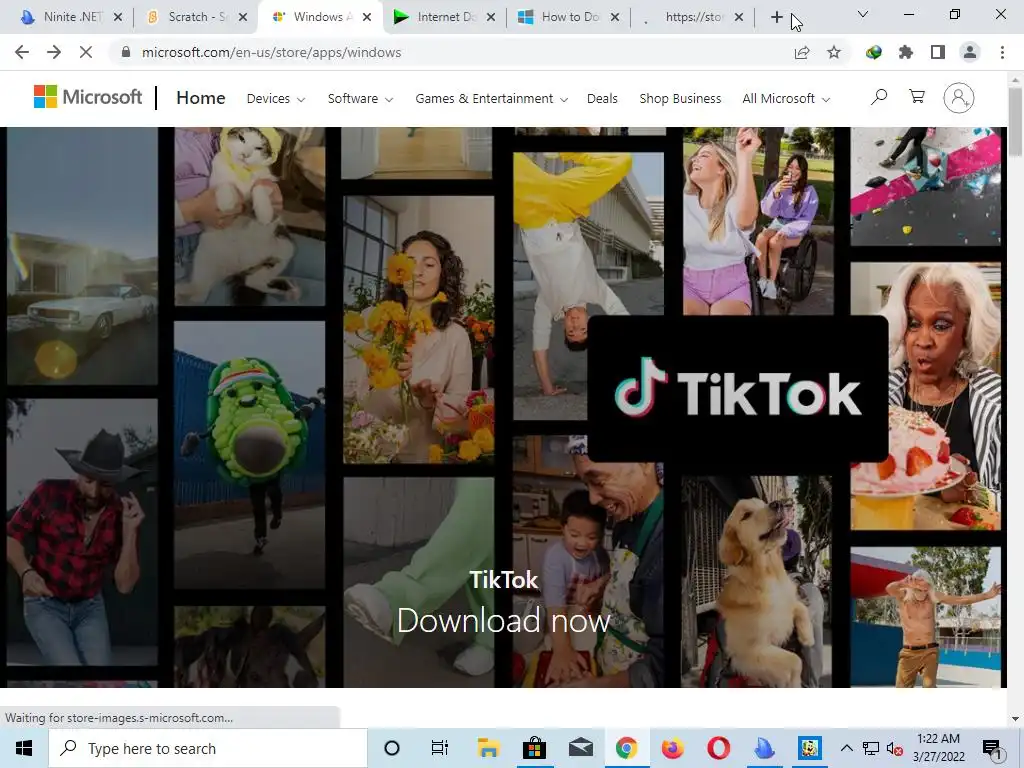This screenshot has width=1024, height=768.
Task: Open the Chrome profile avatar
Action: [x=970, y=52]
